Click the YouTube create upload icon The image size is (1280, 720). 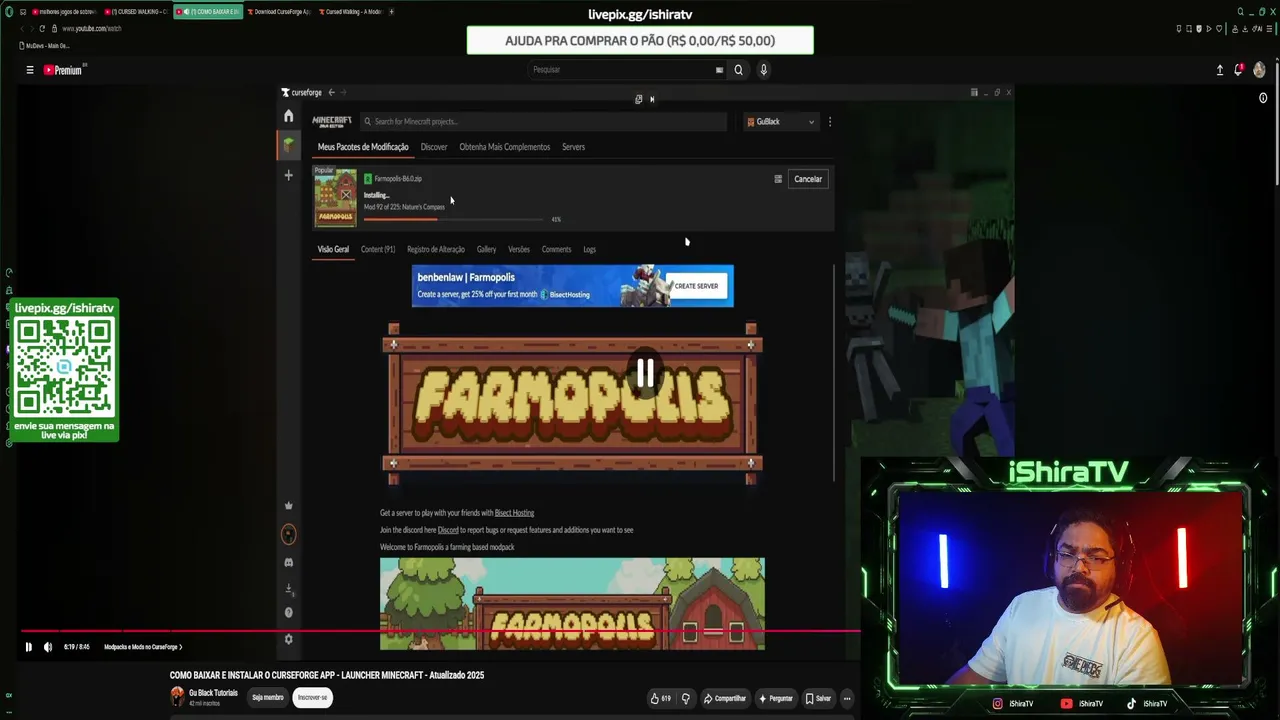[x=1219, y=70]
